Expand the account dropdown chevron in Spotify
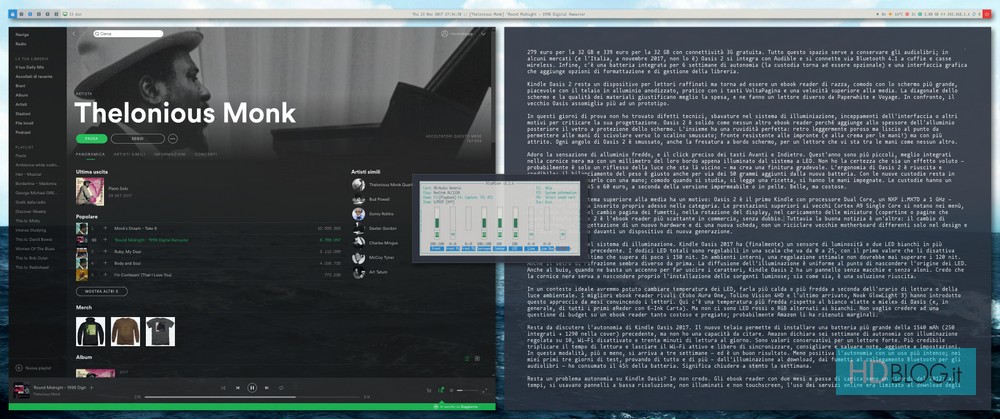 pyautogui.click(x=483, y=33)
